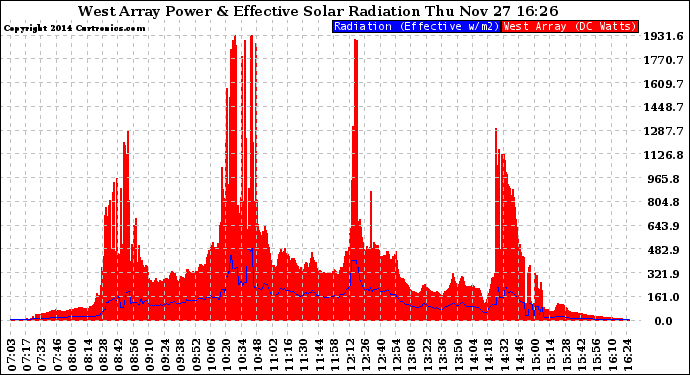Click the 13:50 time label
The width and height of the screenshot is (690, 375).
point(458,354)
